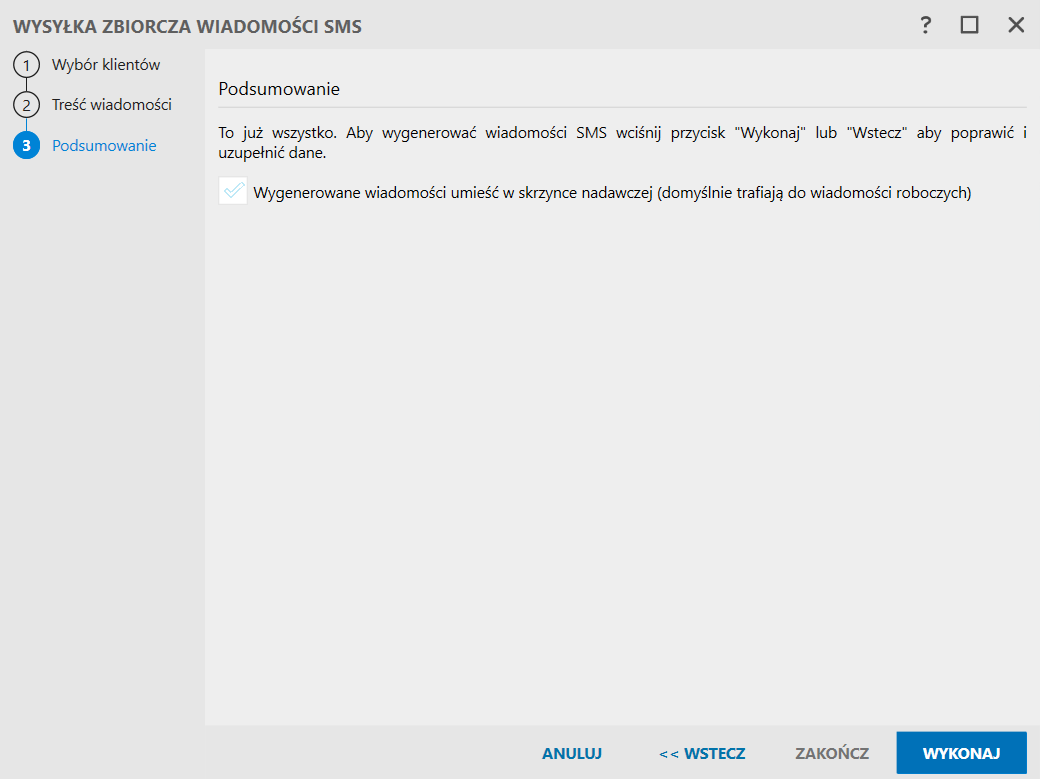Go to step 1 circle icon
The height and width of the screenshot is (779, 1040).
[27, 65]
